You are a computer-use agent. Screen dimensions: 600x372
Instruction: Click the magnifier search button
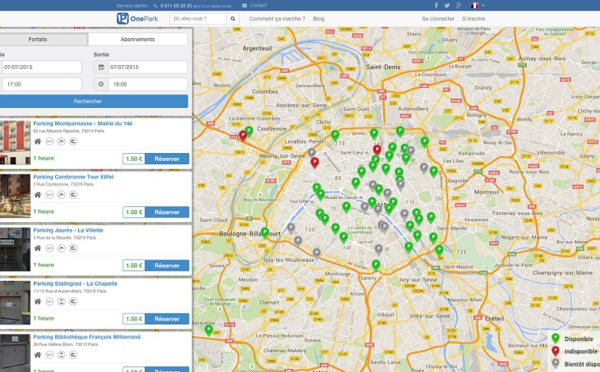[x=233, y=18]
